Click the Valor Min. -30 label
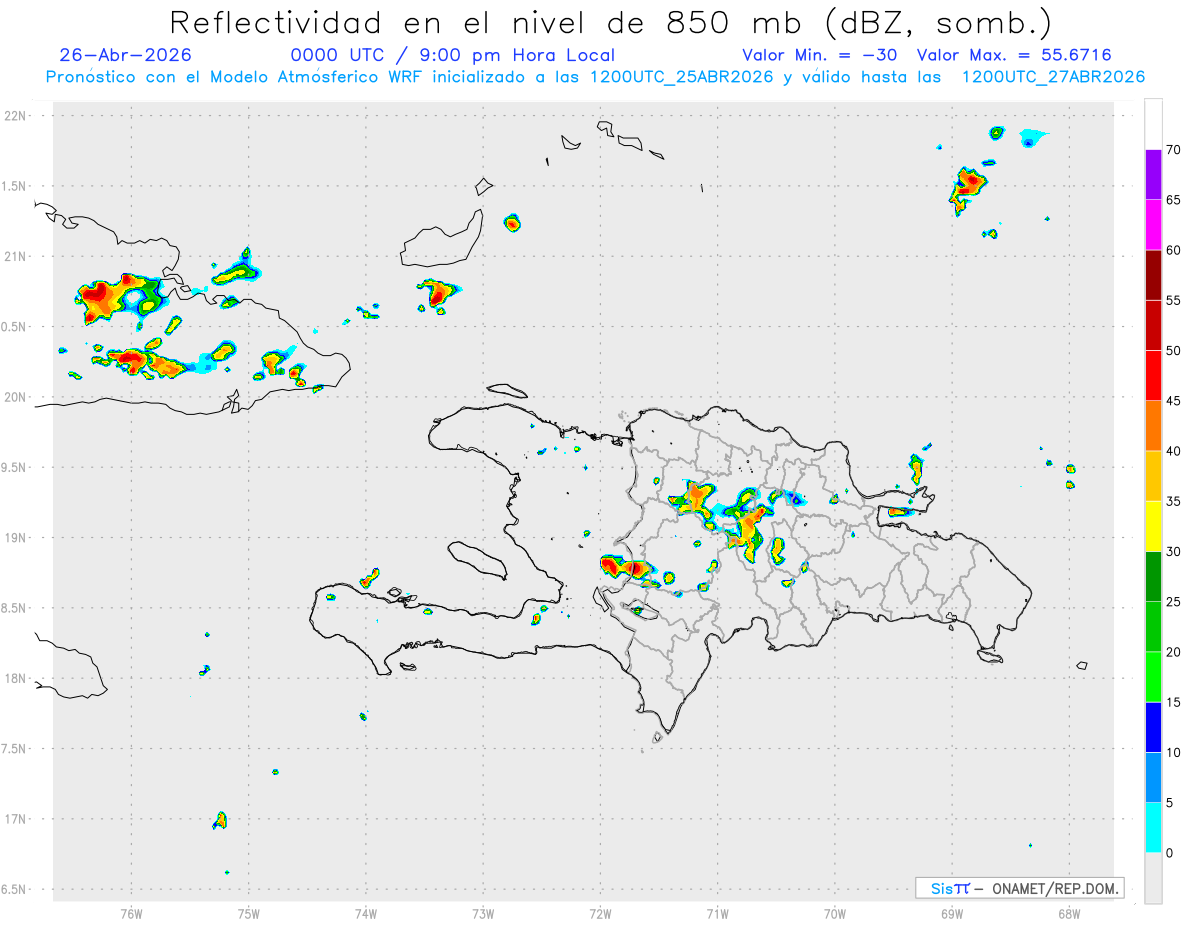 (820, 55)
